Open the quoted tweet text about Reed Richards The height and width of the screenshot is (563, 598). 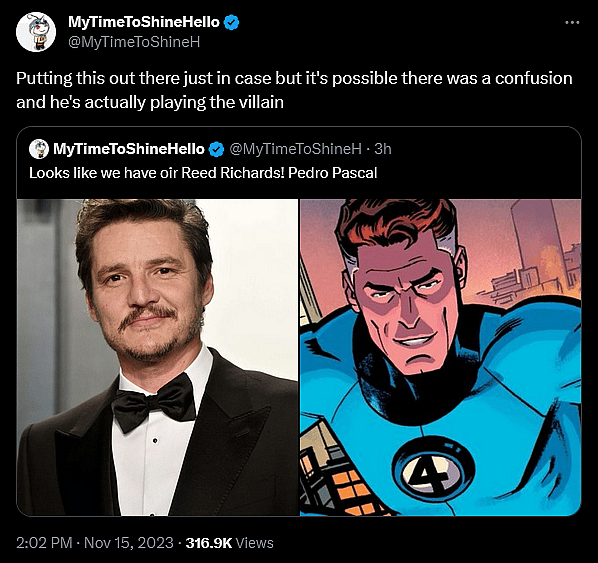[203, 173]
